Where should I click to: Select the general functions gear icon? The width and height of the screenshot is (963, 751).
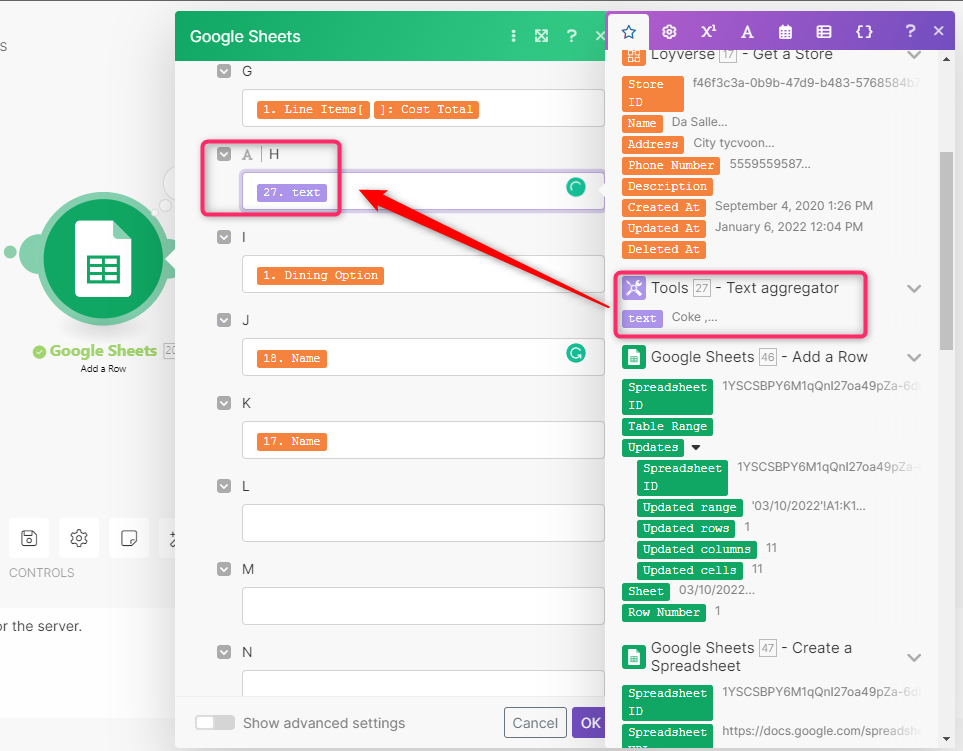[668, 31]
